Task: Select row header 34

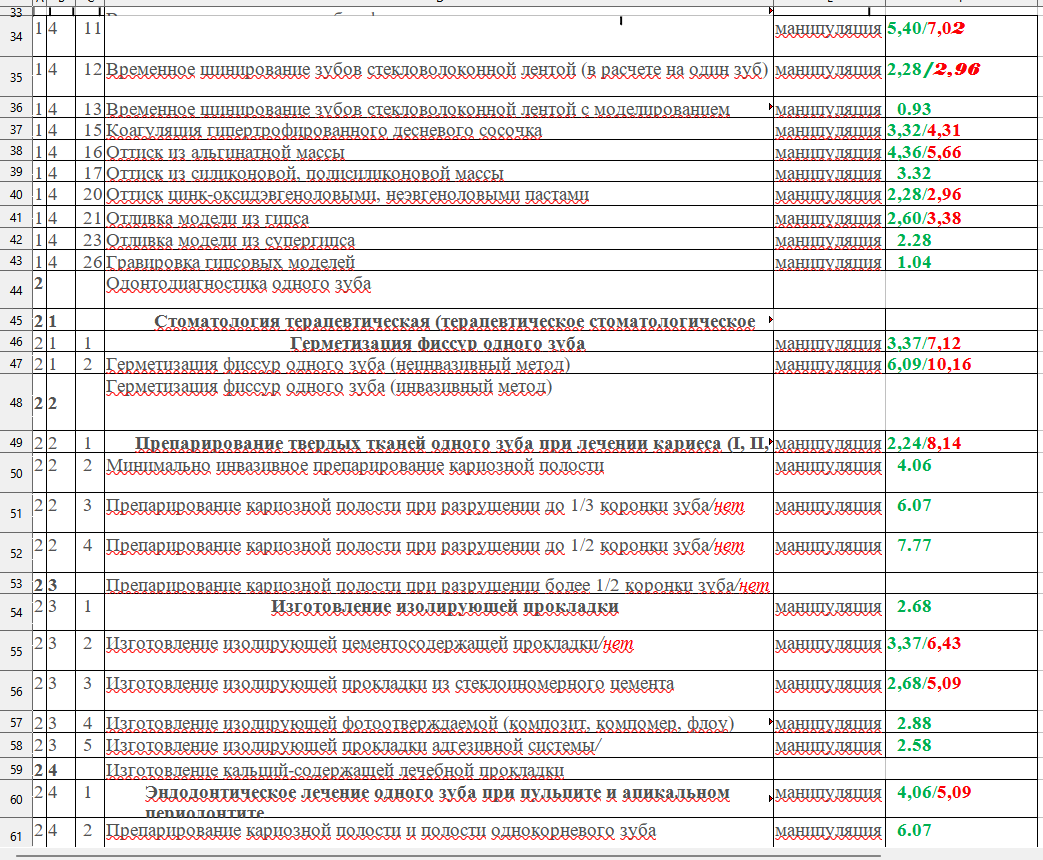Action: [15, 38]
